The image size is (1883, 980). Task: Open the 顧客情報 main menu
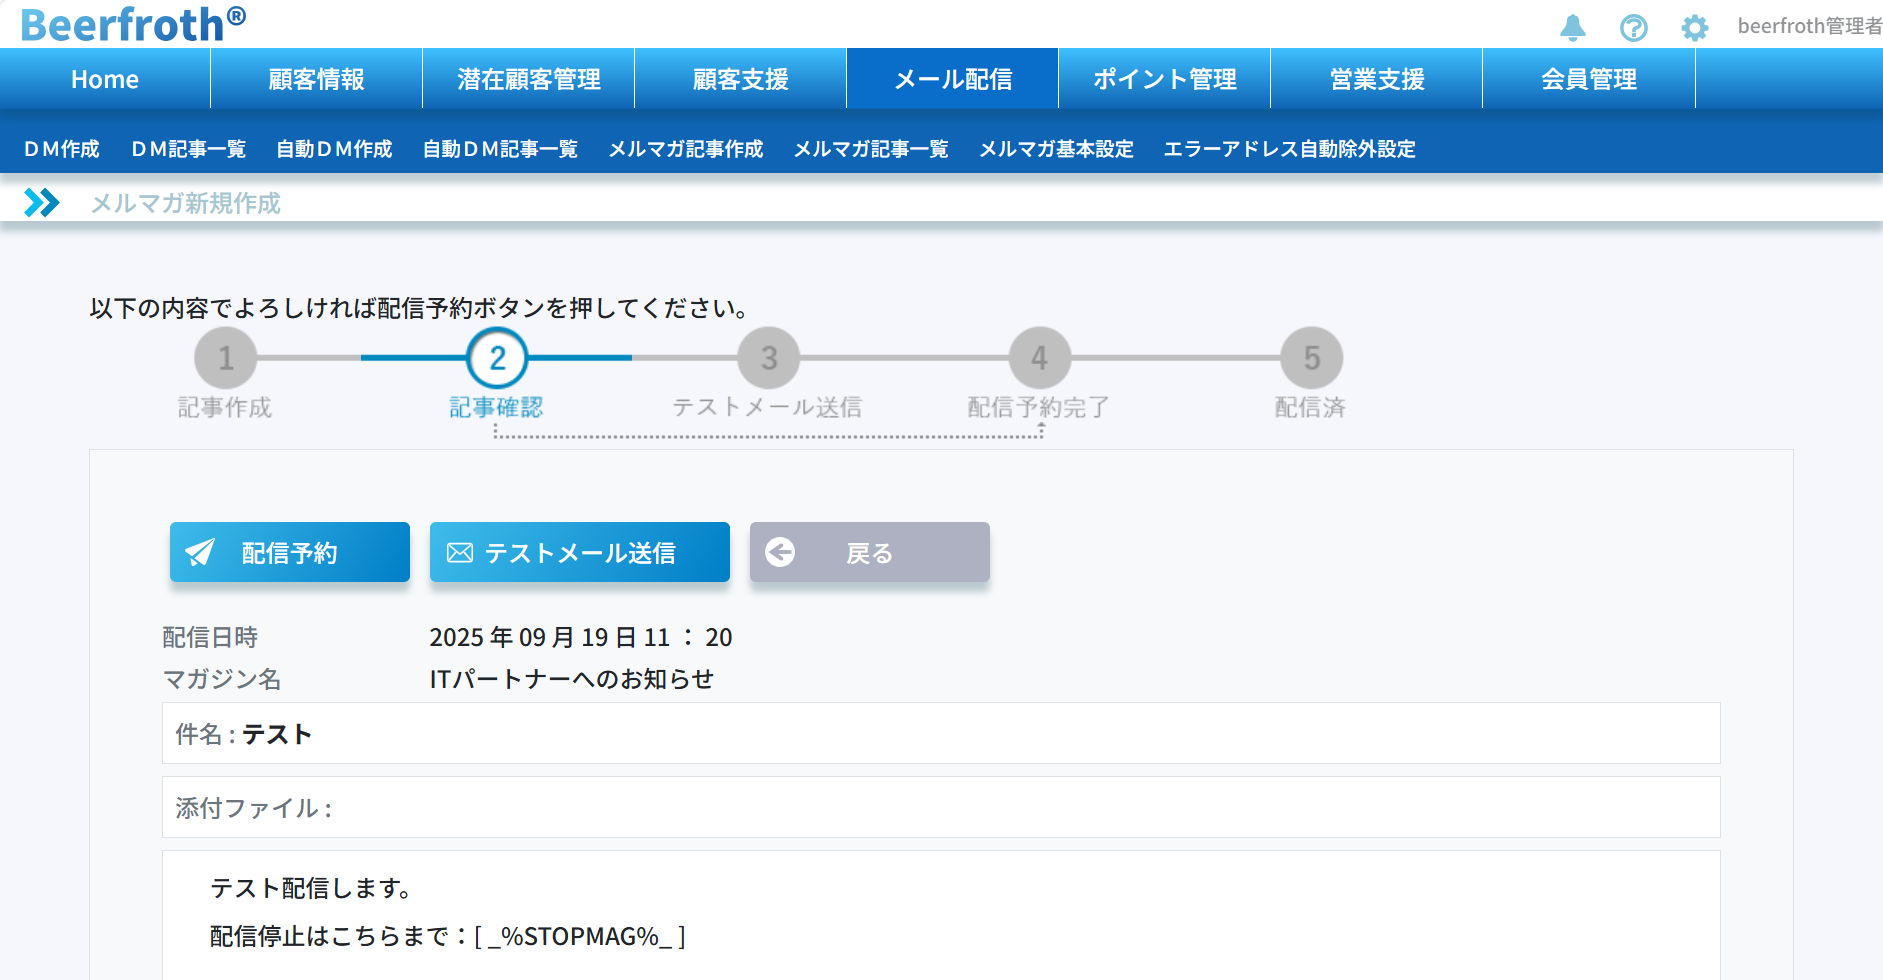pos(316,79)
